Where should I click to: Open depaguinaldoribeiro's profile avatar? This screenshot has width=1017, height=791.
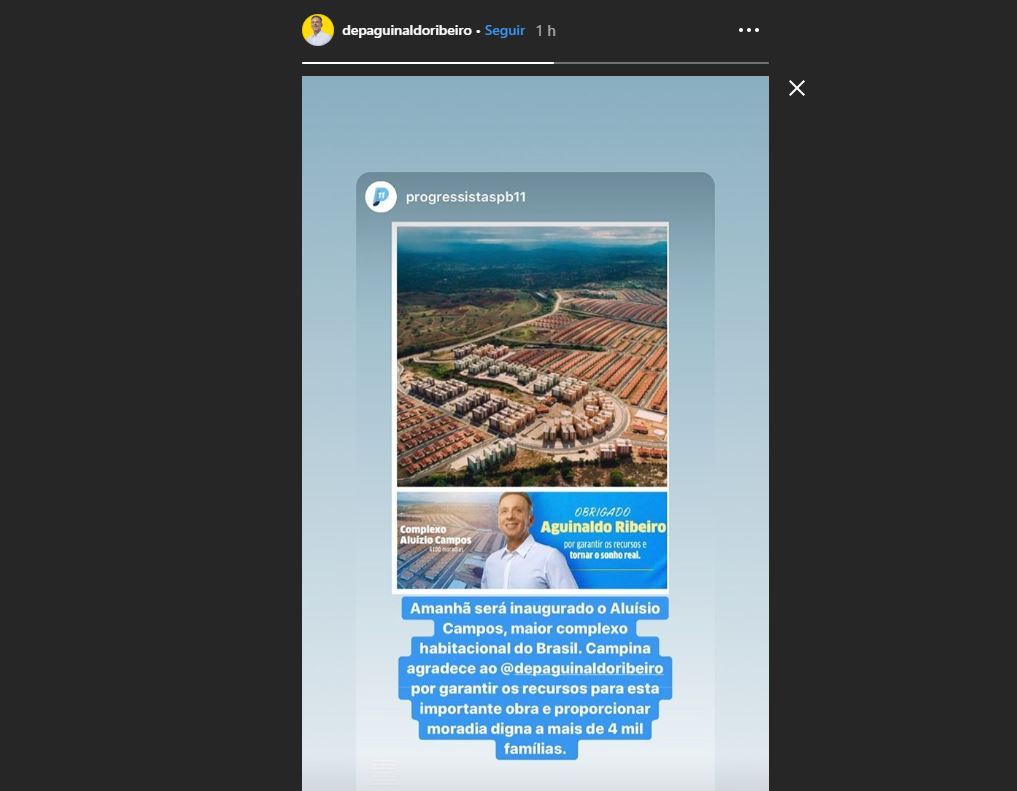point(318,30)
